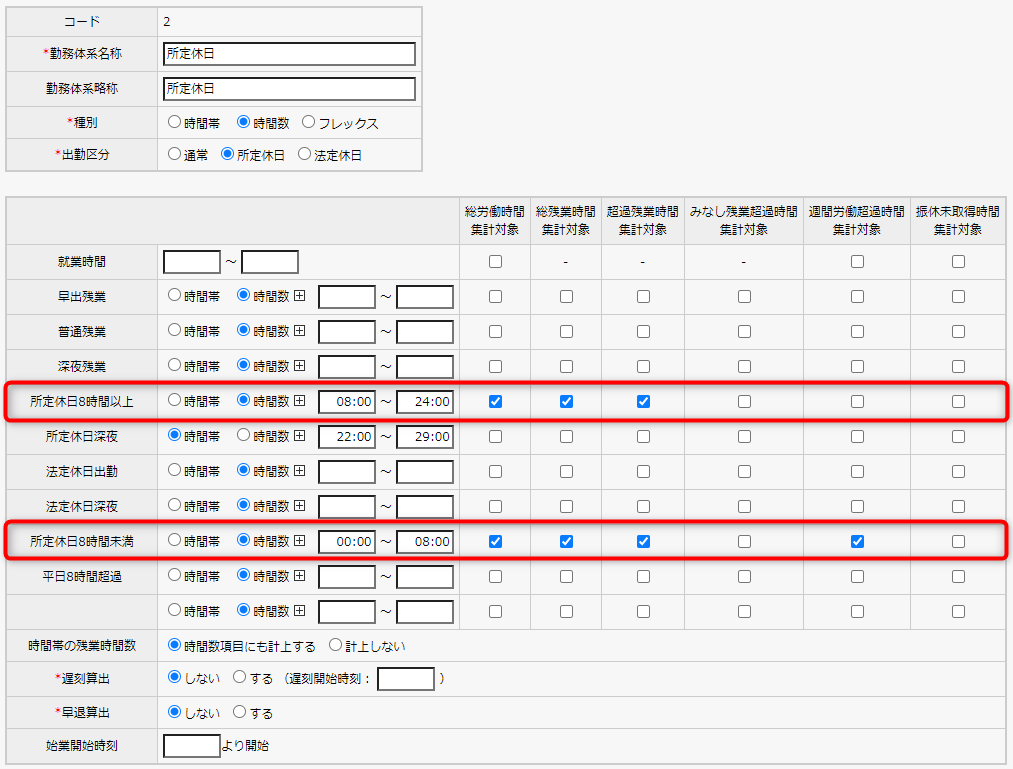Click plus icon in 平日8時間超過 row
Screen dimensions: 1013x769
pyautogui.click(x=299, y=576)
